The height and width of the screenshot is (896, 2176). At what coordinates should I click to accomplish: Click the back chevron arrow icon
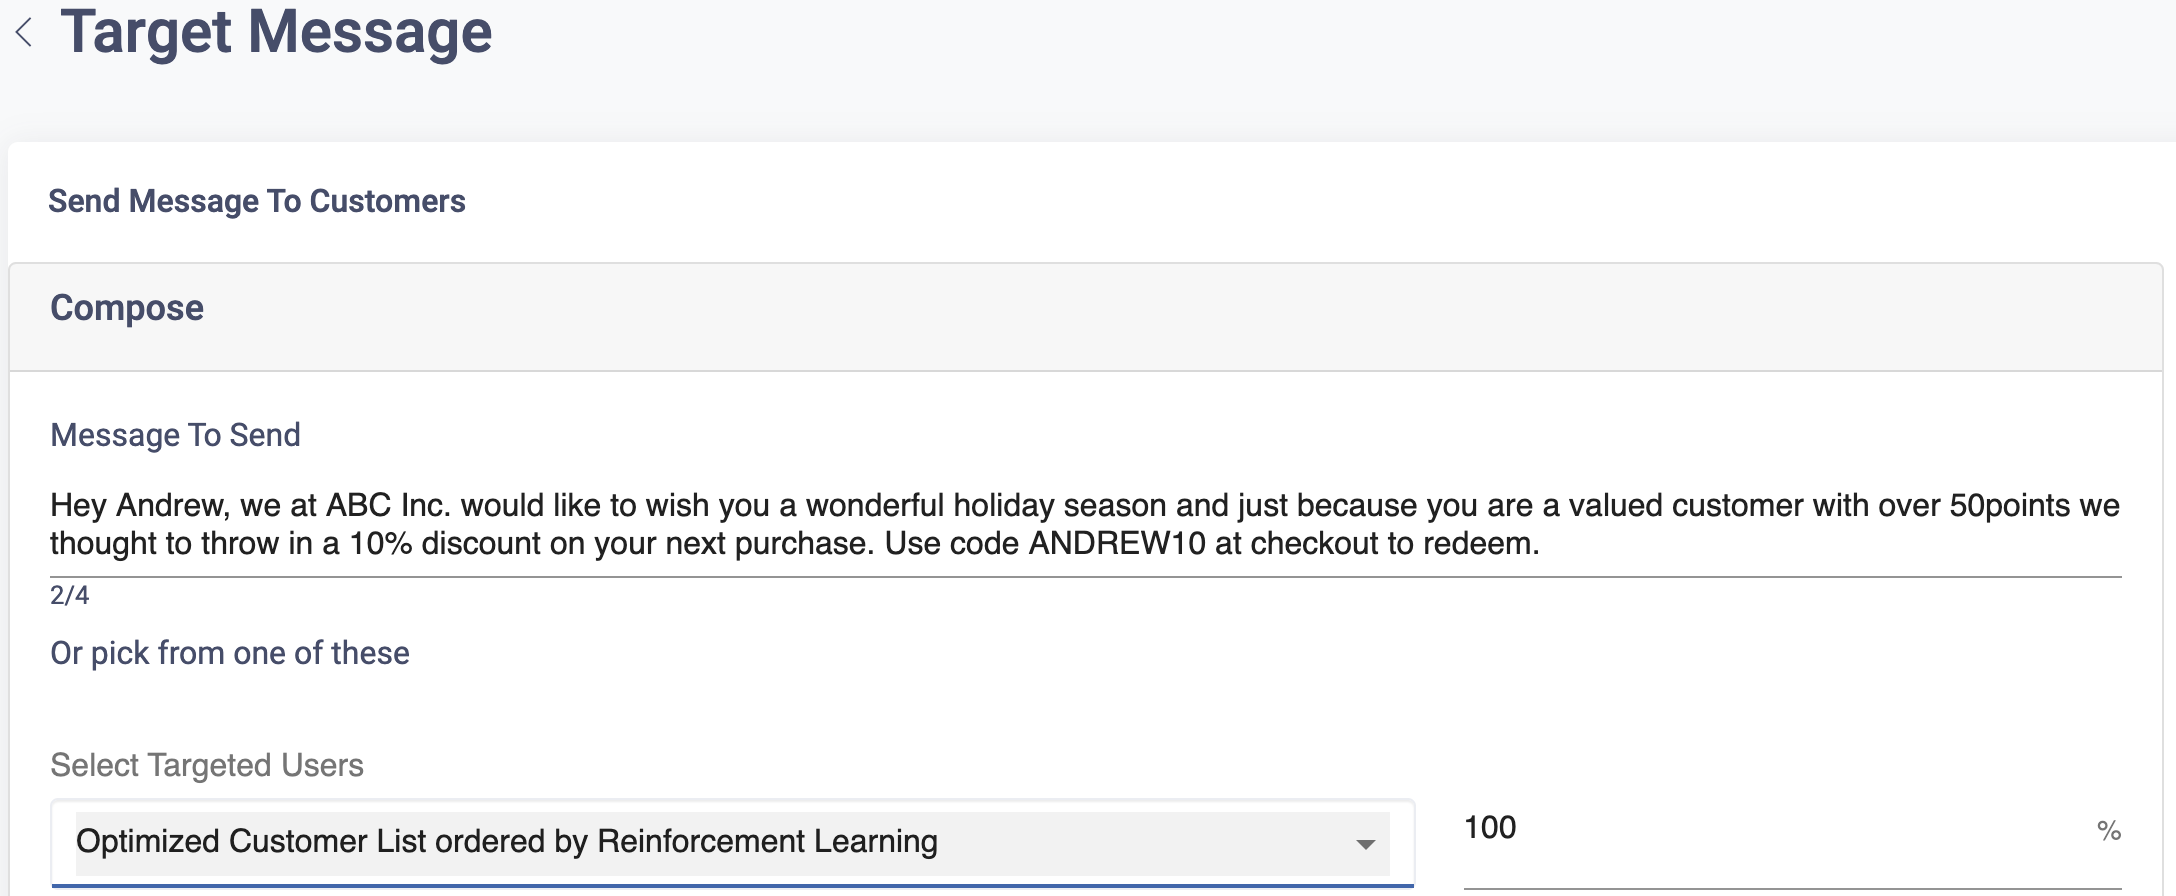click(25, 33)
